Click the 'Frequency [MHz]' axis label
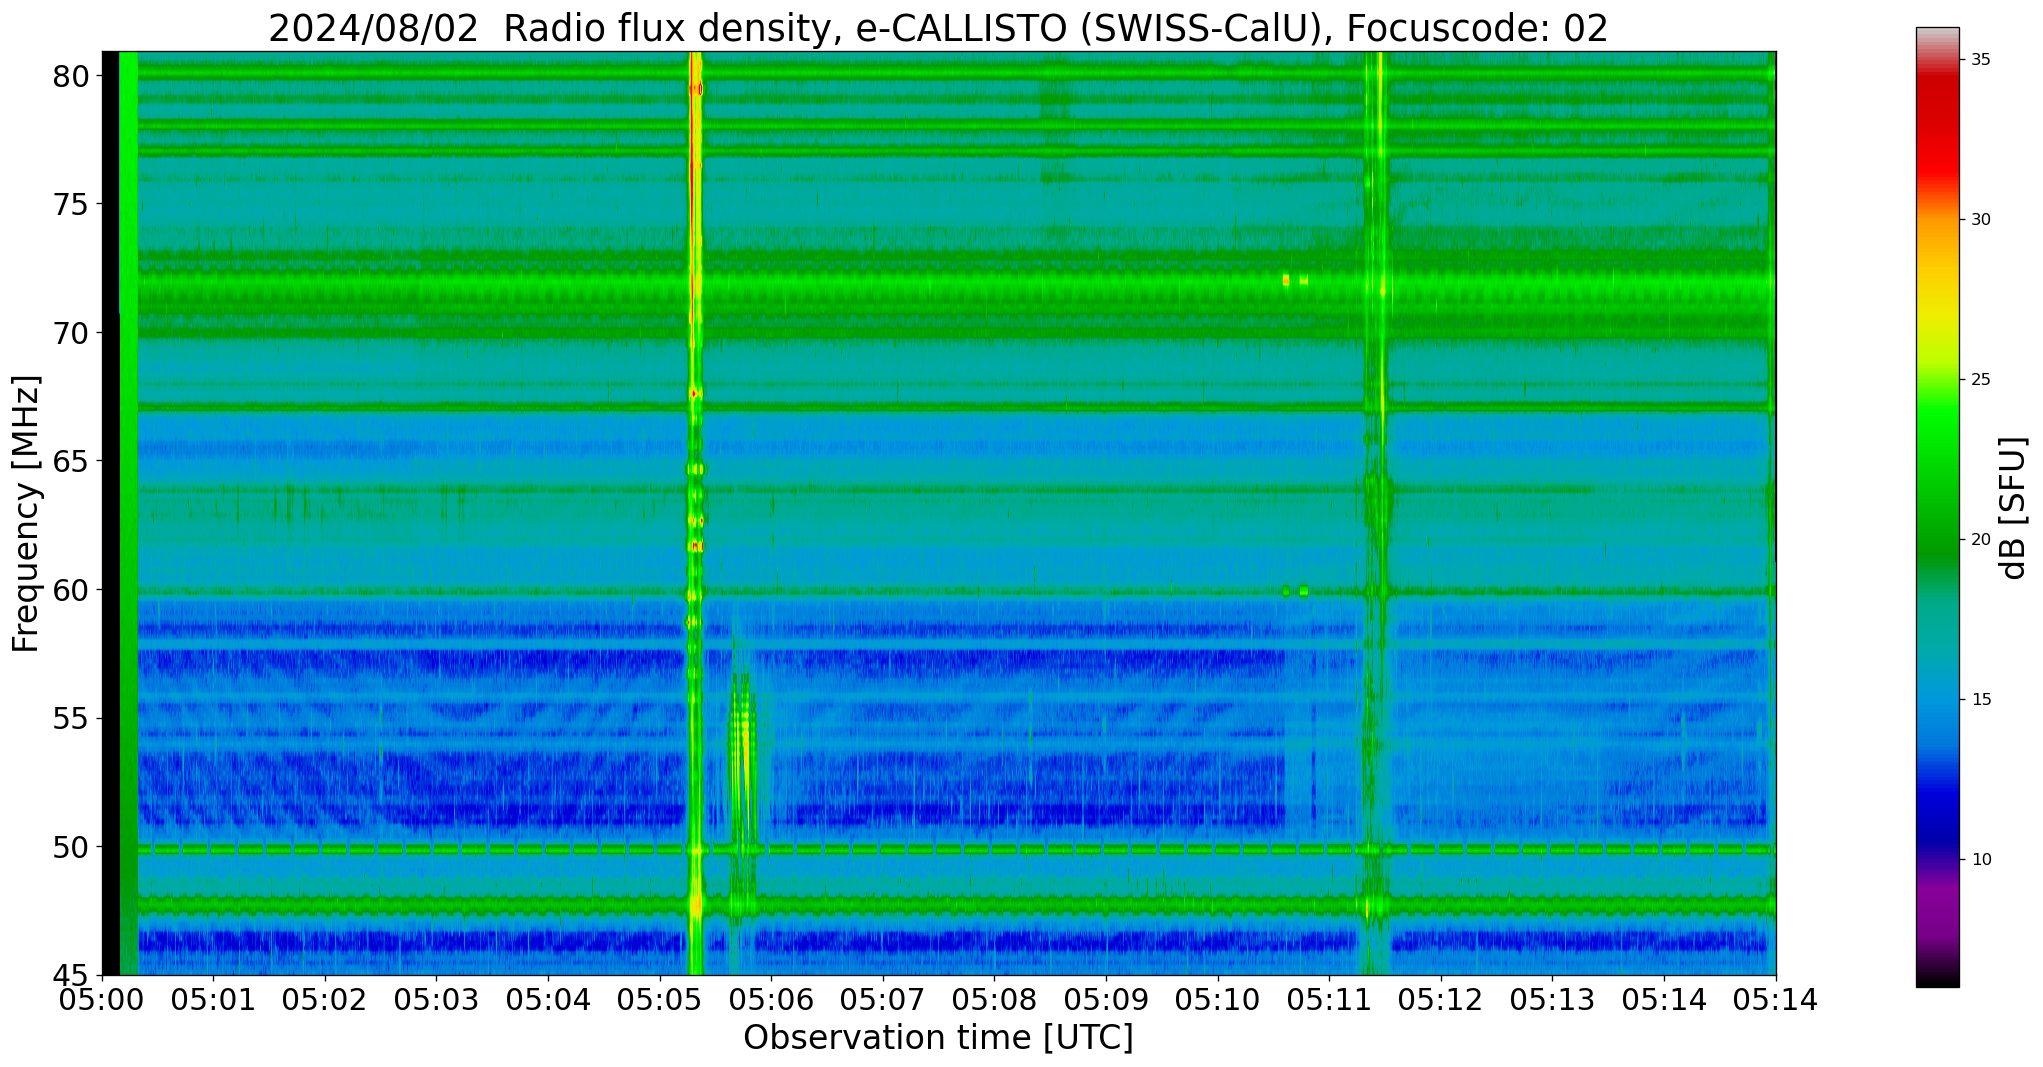Screen dimensions: 2043x1067 (x=27, y=514)
